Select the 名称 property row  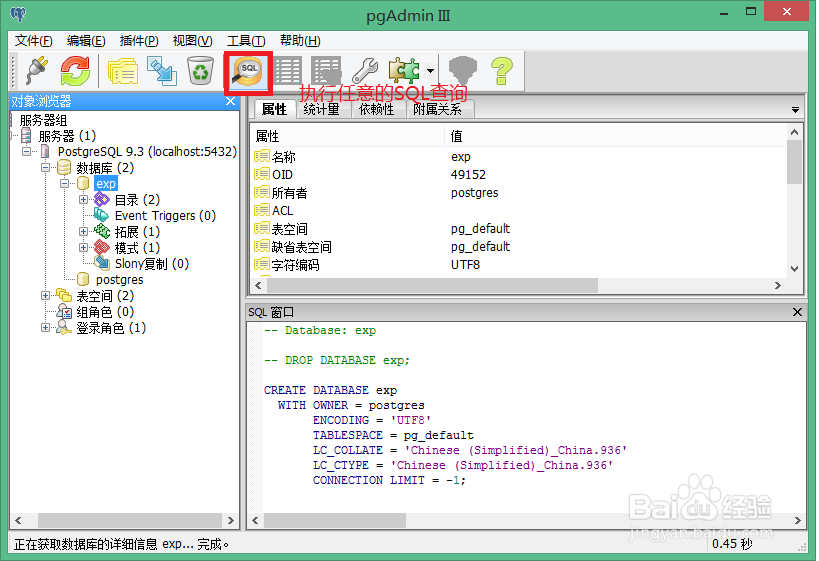pyautogui.click(x=518, y=157)
